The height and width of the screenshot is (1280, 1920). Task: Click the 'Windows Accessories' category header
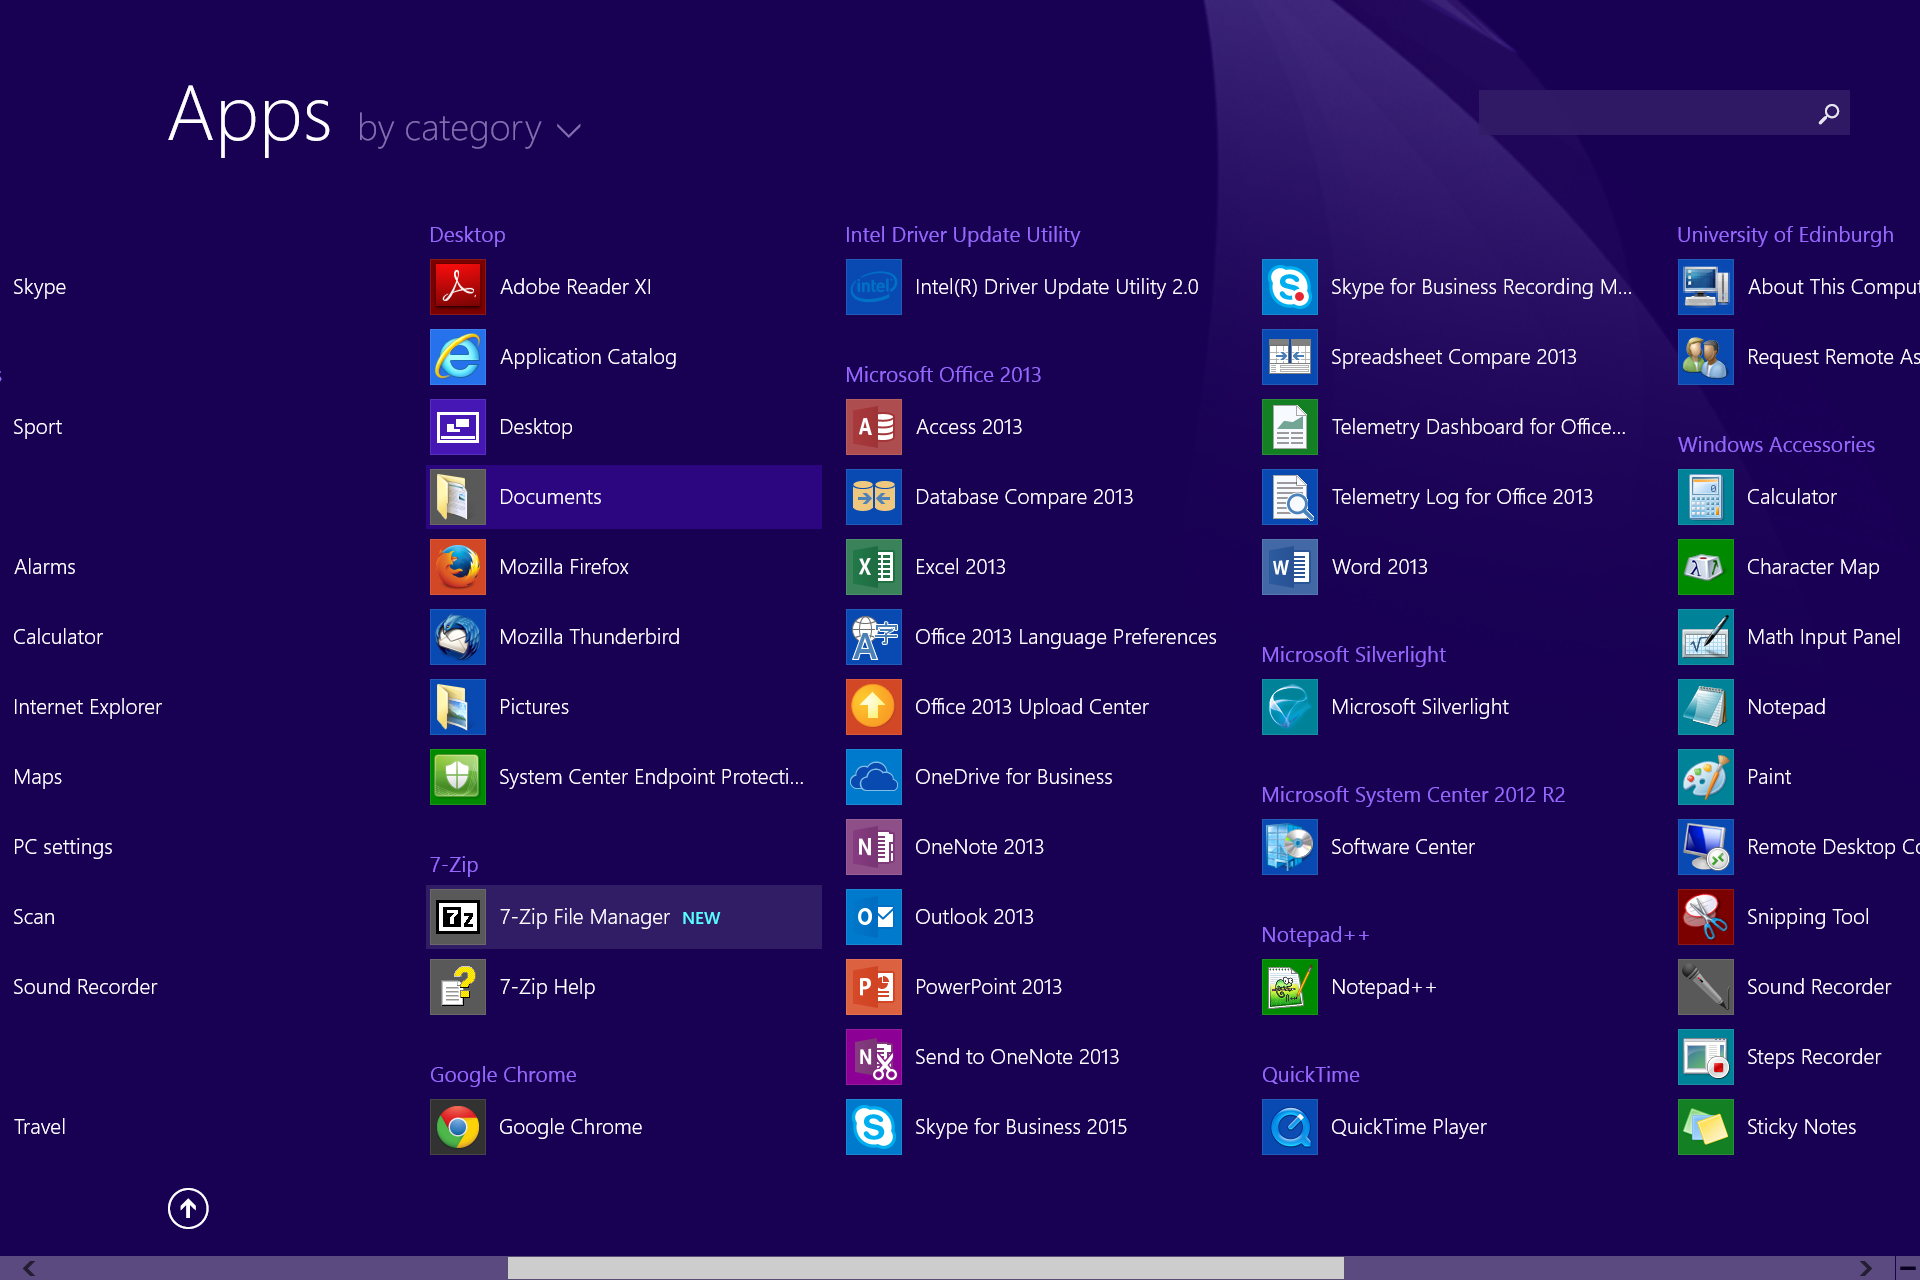coord(1776,445)
